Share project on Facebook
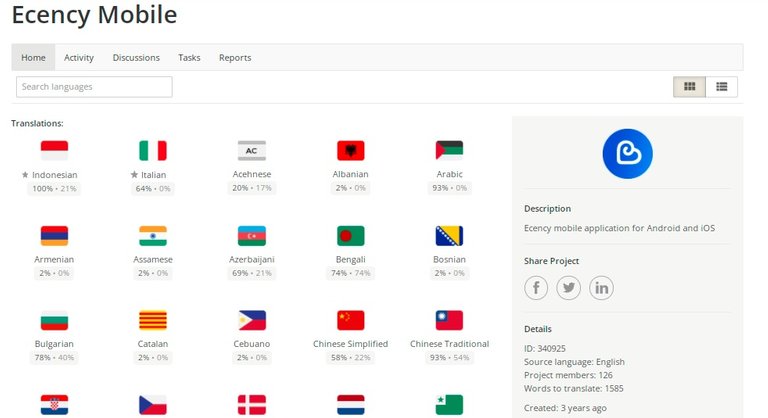Image resolution: width=768 pixels, height=418 pixels. point(536,288)
